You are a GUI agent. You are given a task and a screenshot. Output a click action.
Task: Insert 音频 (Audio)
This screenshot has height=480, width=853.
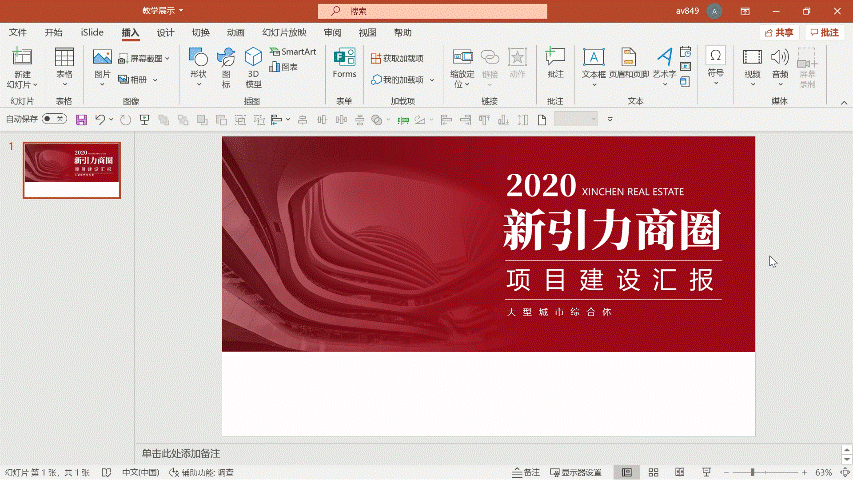[x=780, y=67]
